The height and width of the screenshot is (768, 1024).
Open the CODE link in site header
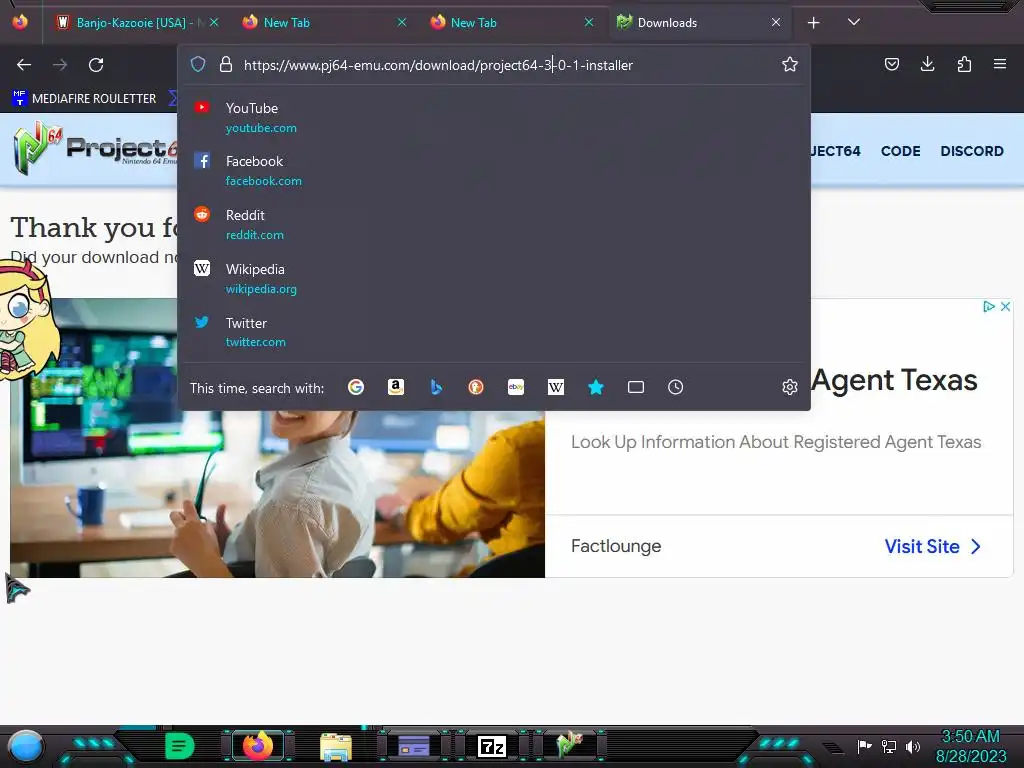coord(901,151)
